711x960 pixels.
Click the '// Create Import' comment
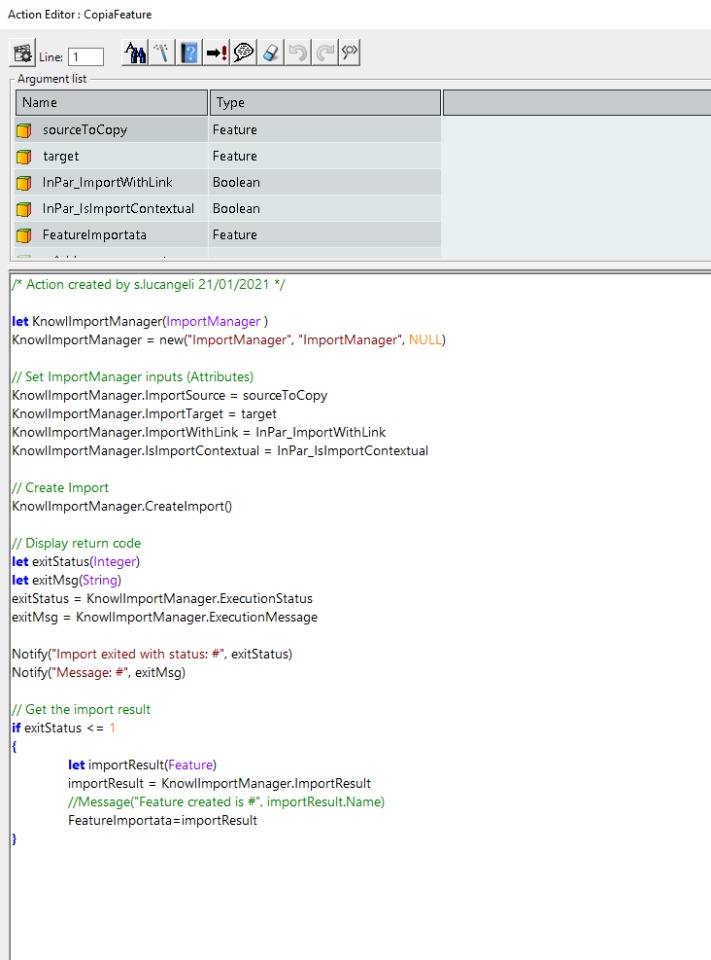[60, 488]
